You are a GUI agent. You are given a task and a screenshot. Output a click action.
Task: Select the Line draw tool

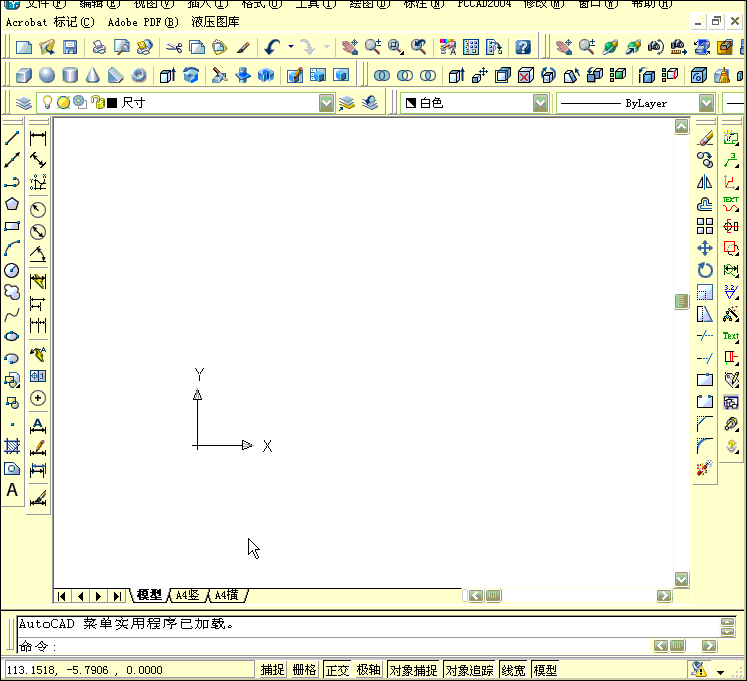12,139
